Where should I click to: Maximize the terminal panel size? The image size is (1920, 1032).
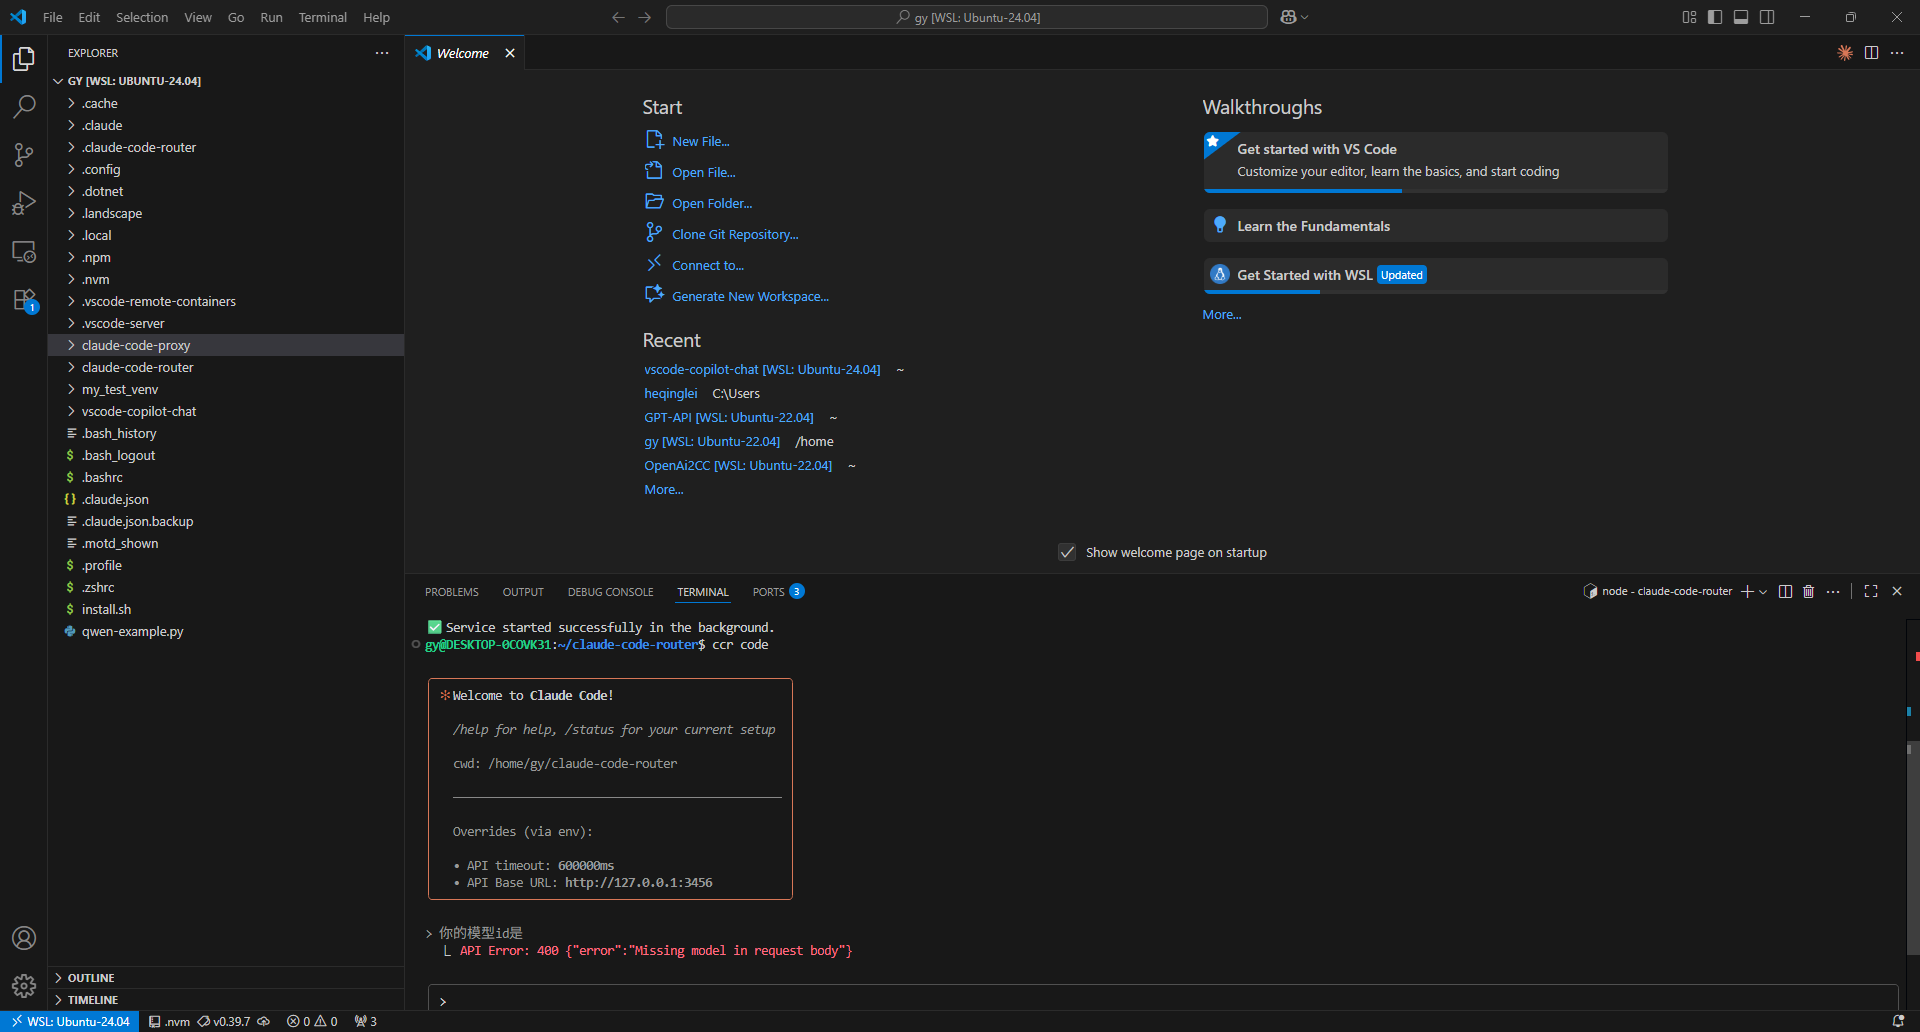1871,592
